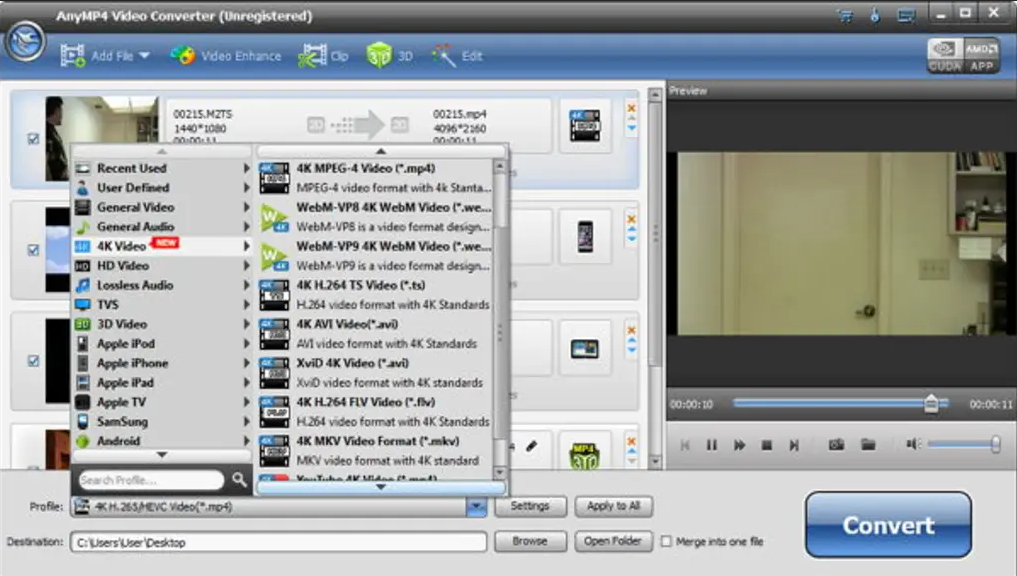
Task: Click the iPhone output format icon
Action: tap(585, 237)
